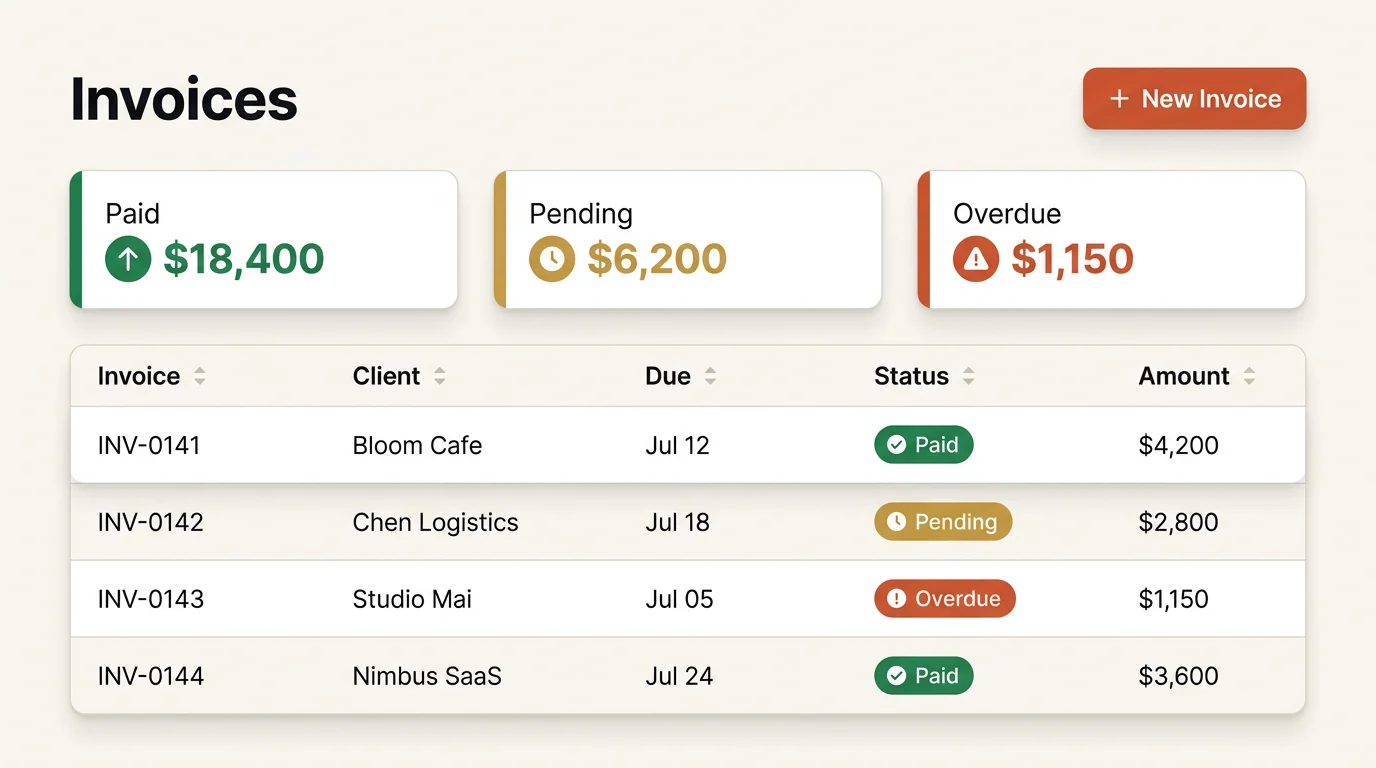Click due date Jul 12
Viewport: 1376px width, 768px height.
[677, 445]
